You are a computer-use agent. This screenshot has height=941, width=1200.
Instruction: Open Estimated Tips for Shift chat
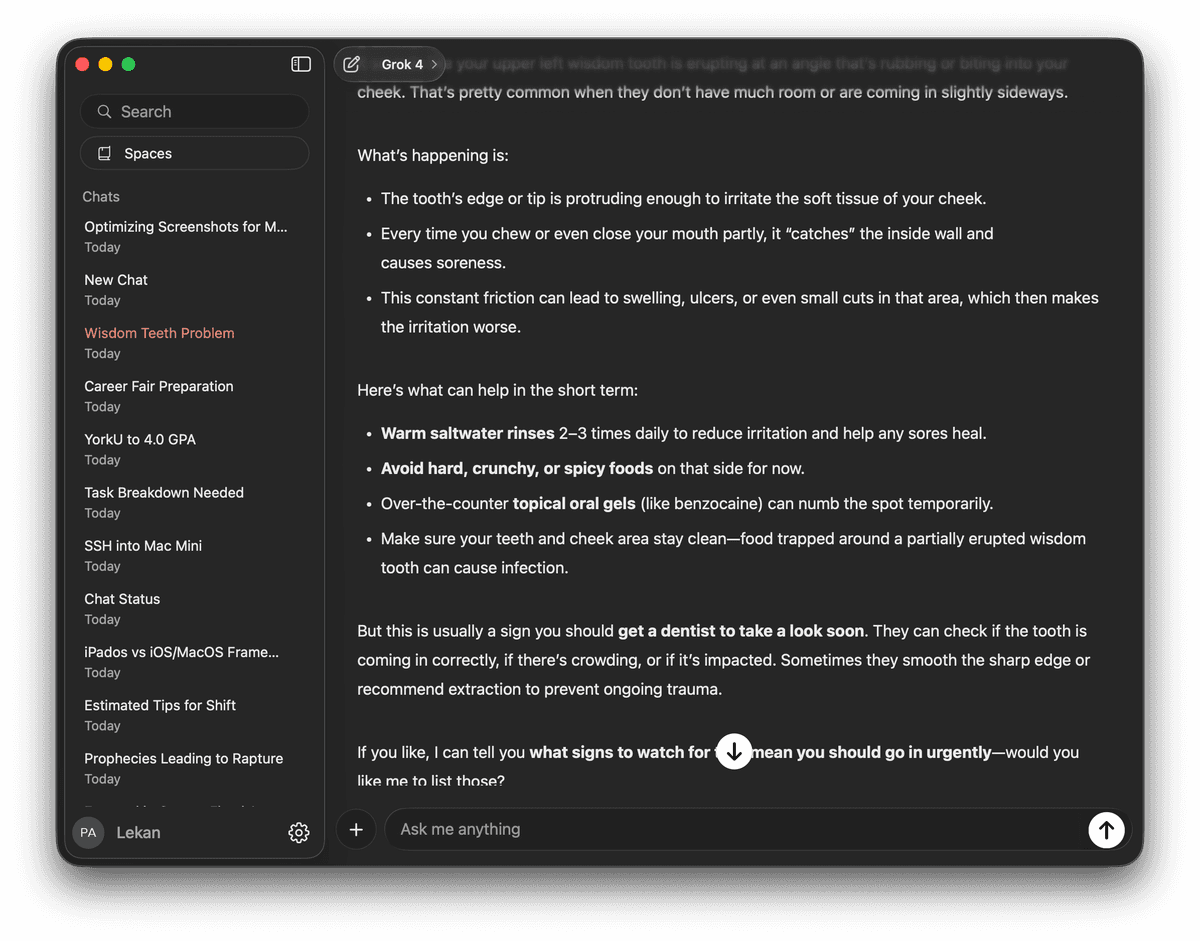tap(160, 713)
